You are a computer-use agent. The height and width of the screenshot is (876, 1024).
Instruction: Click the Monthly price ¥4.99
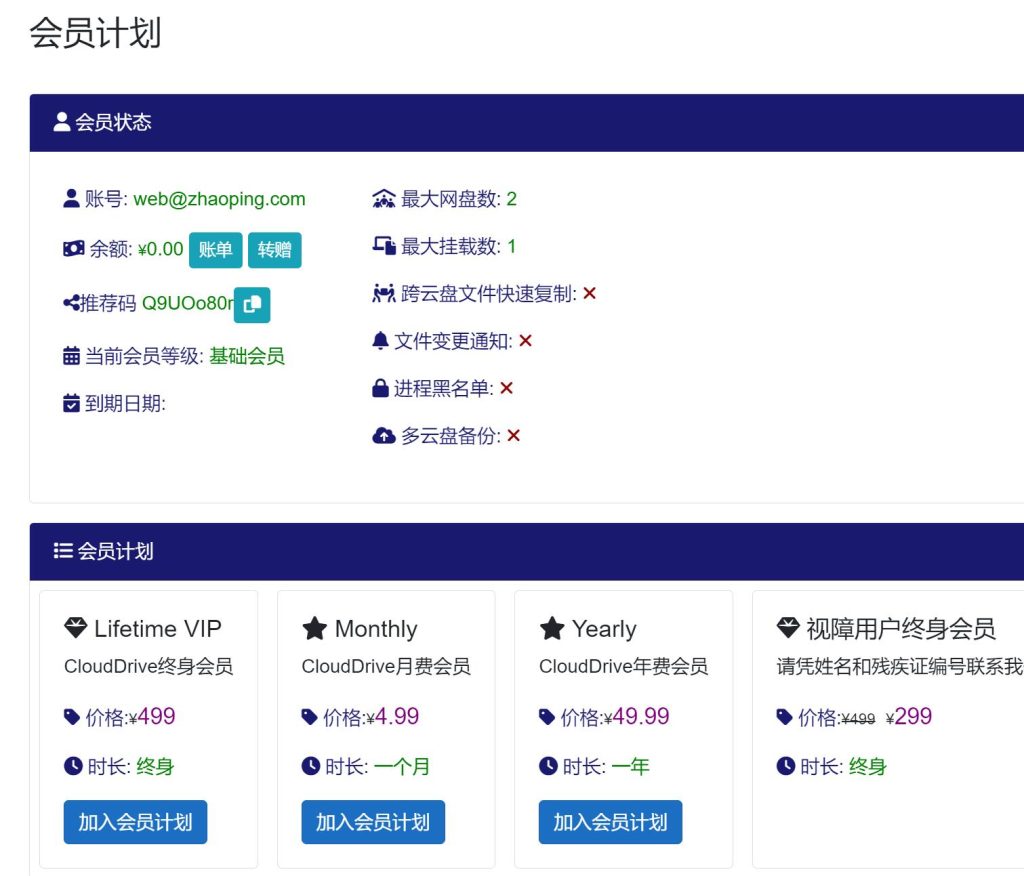coord(392,717)
